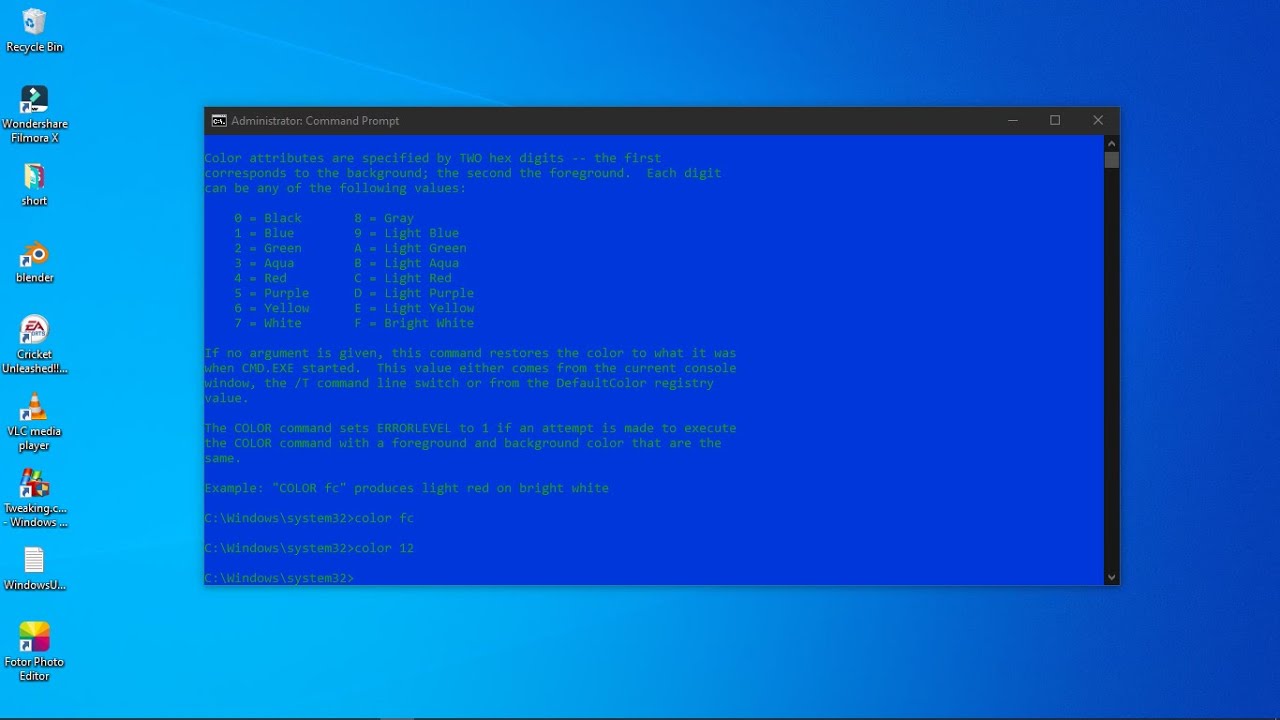
Task: Open the Command Prompt title bar system icon
Action: pos(218,121)
